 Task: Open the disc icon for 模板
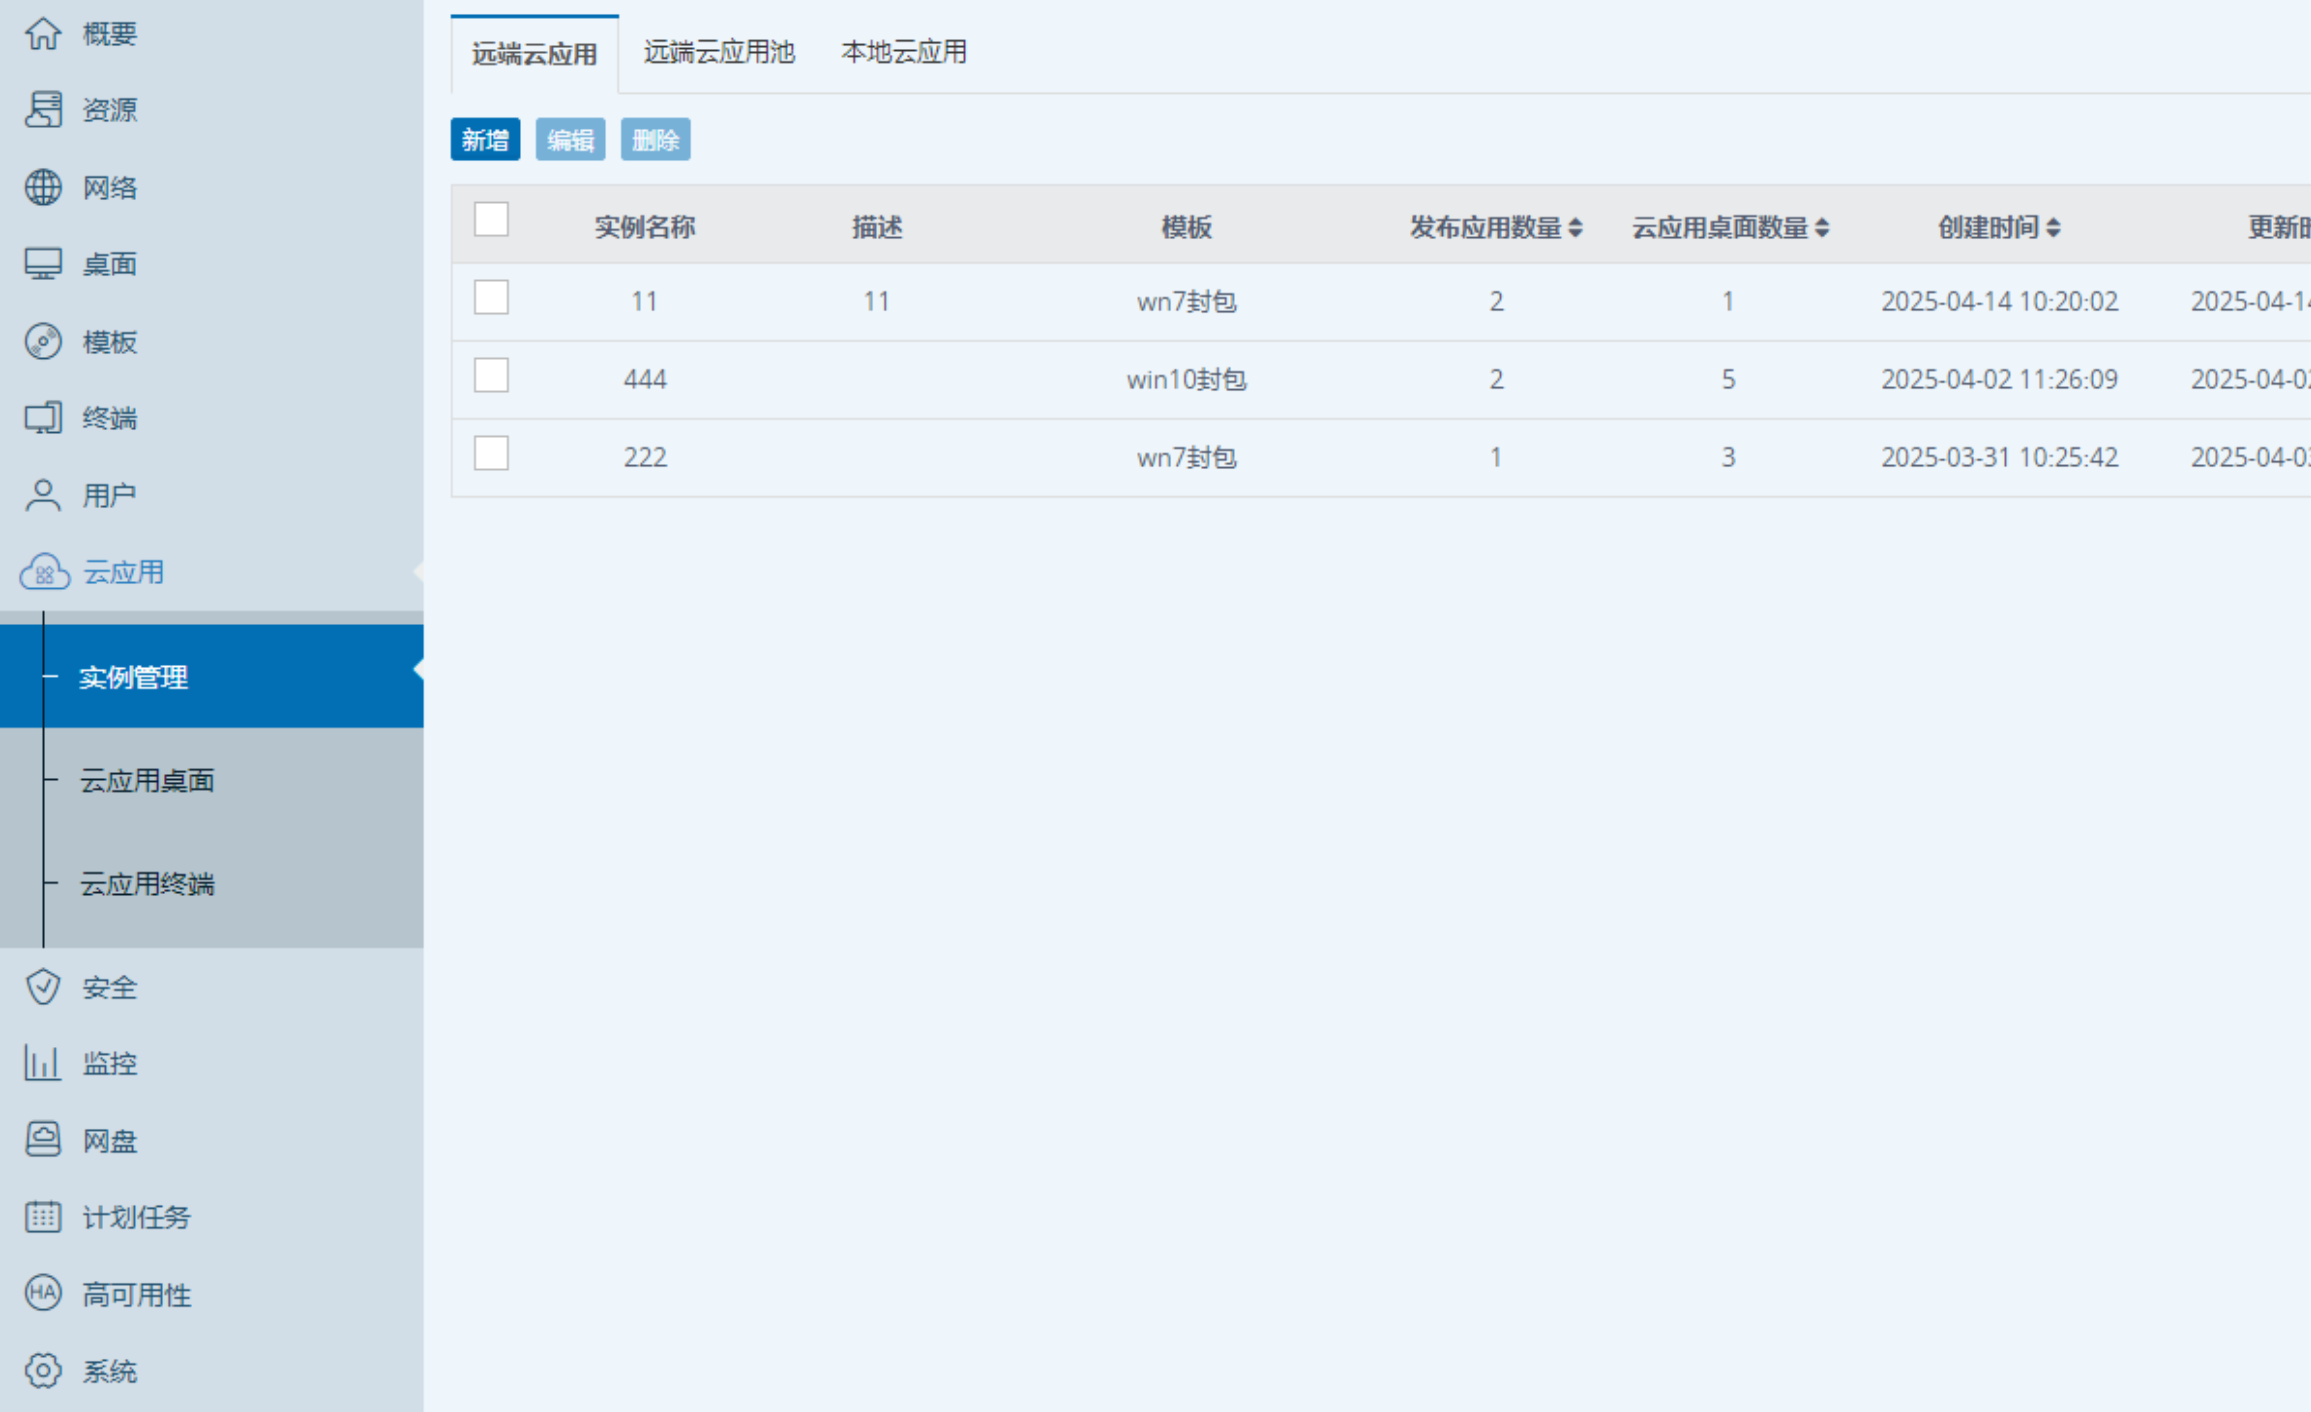(x=43, y=342)
